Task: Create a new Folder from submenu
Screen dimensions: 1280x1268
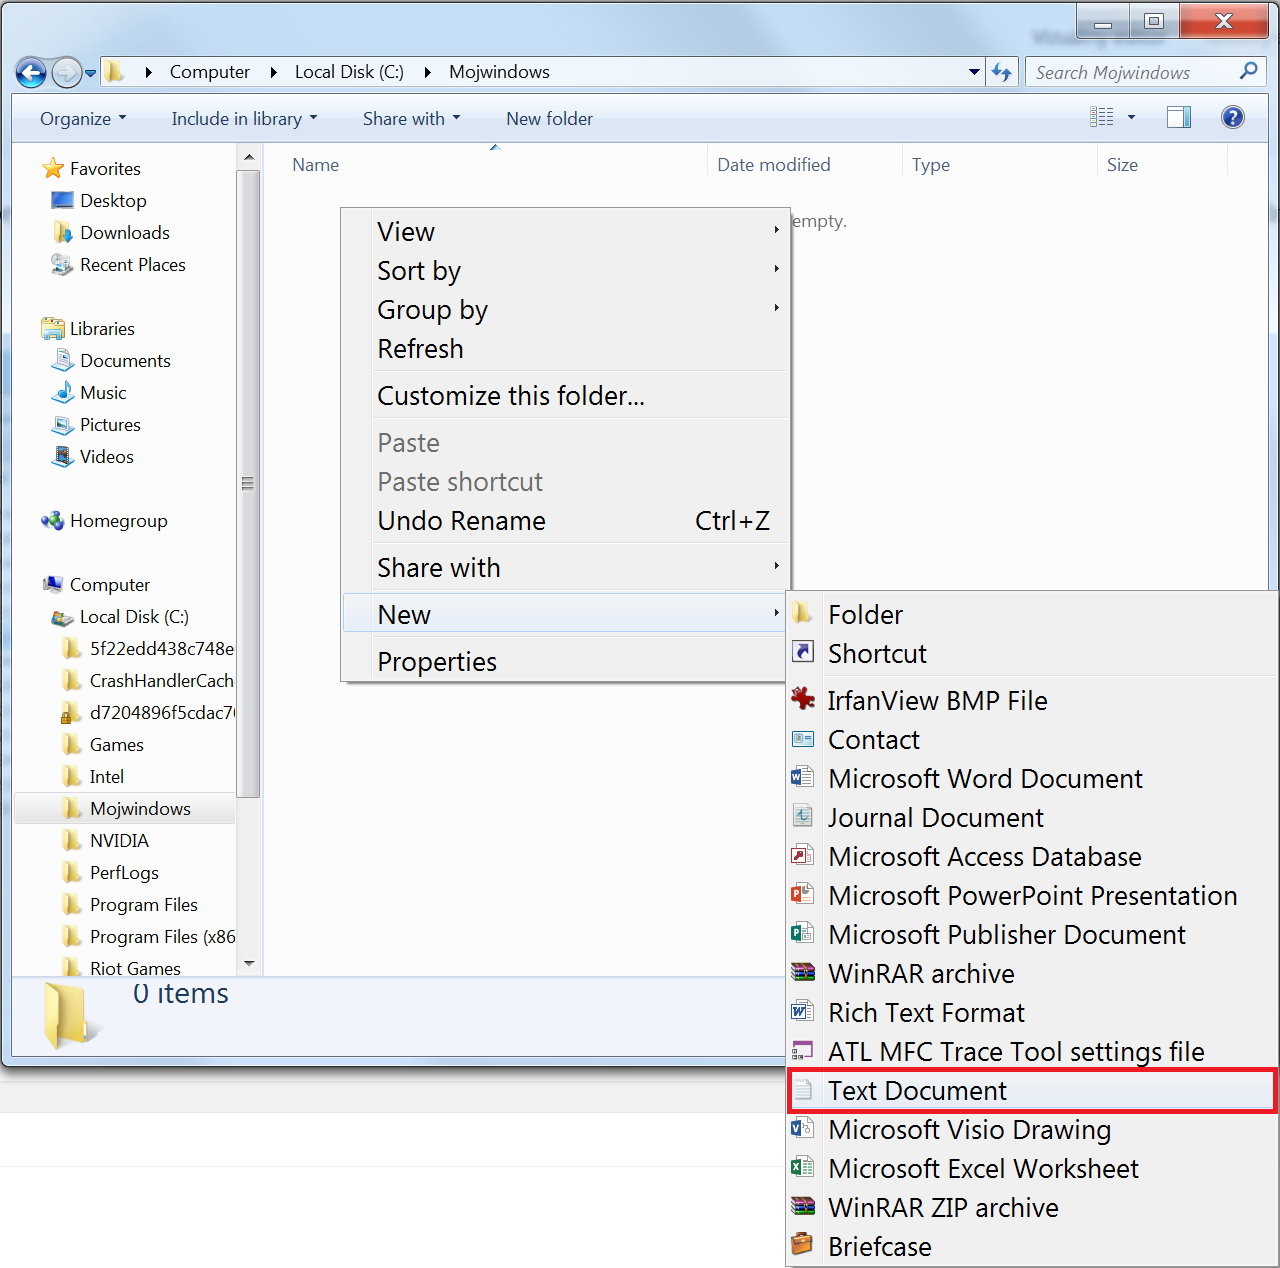Action: pyautogui.click(x=1032, y=614)
